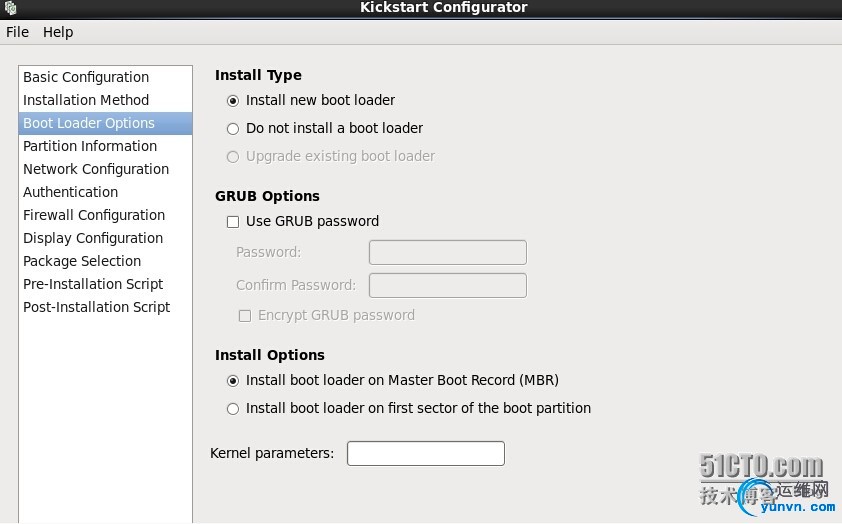Go to the Installation Method section
Image resolution: width=842 pixels, height=524 pixels.
[x=86, y=100]
